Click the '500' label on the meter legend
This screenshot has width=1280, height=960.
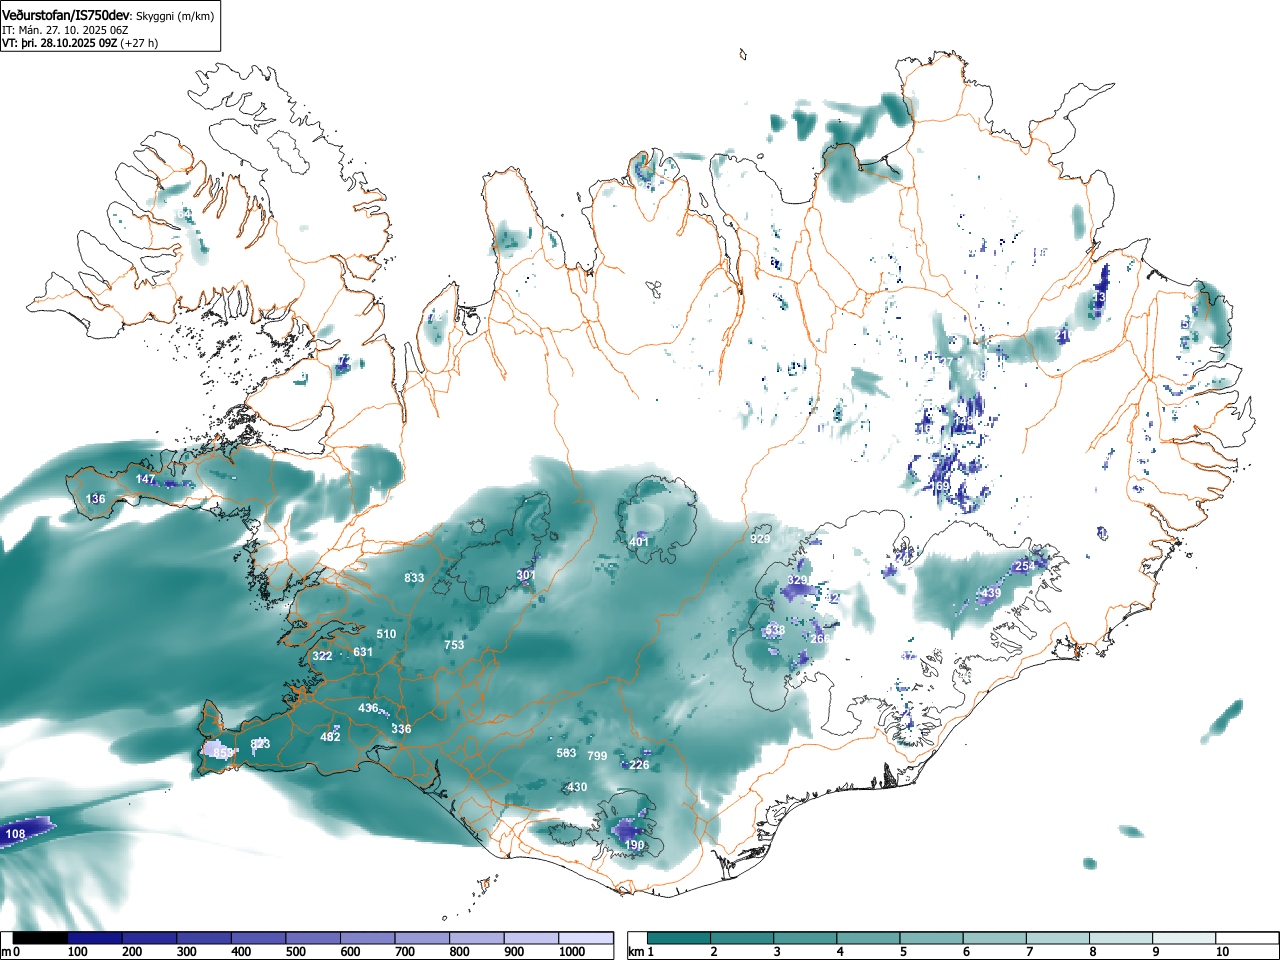click(296, 952)
